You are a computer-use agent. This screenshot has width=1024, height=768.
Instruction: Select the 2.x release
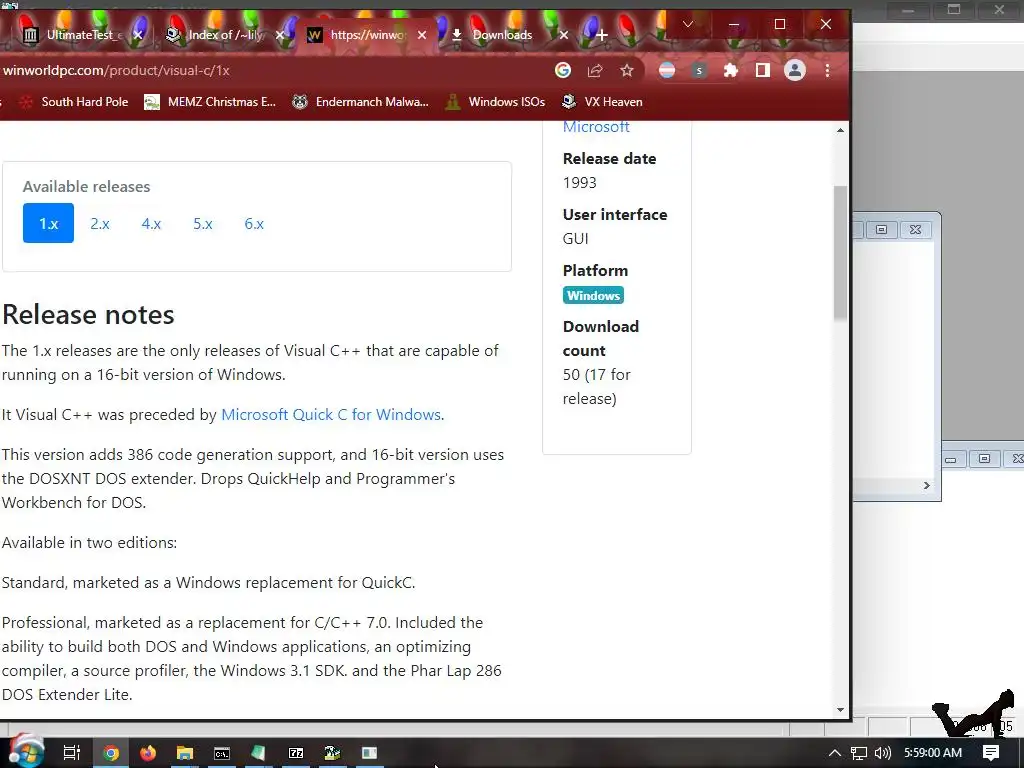pyautogui.click(x=100, y=223)
